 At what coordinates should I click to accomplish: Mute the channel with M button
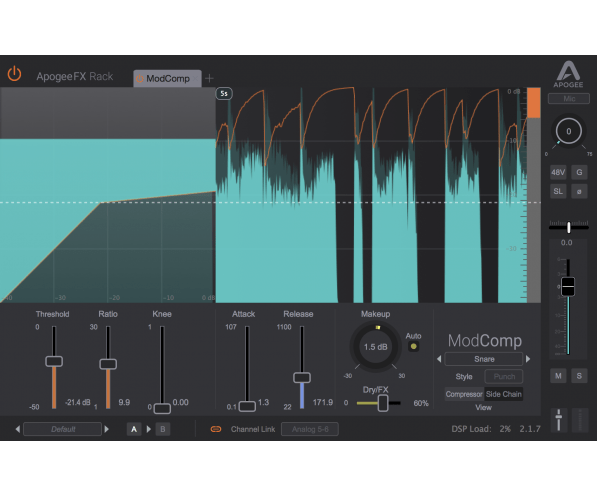point(558,376)
